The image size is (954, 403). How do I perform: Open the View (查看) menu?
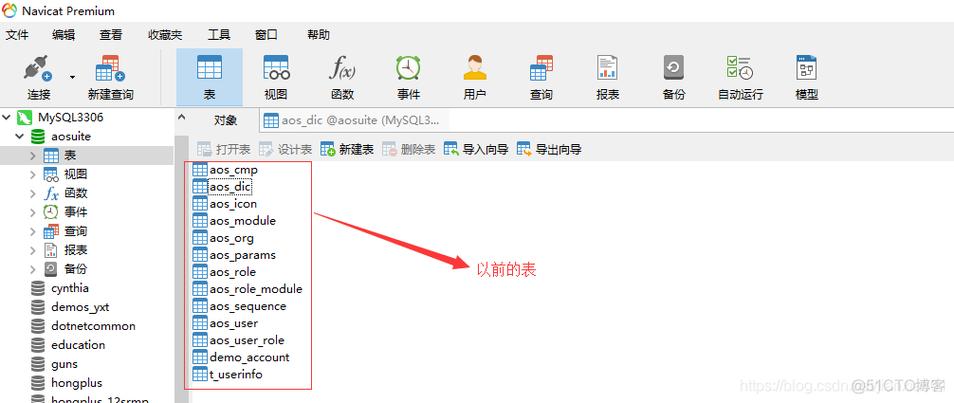pyautogui.click(x=111, y=35)
